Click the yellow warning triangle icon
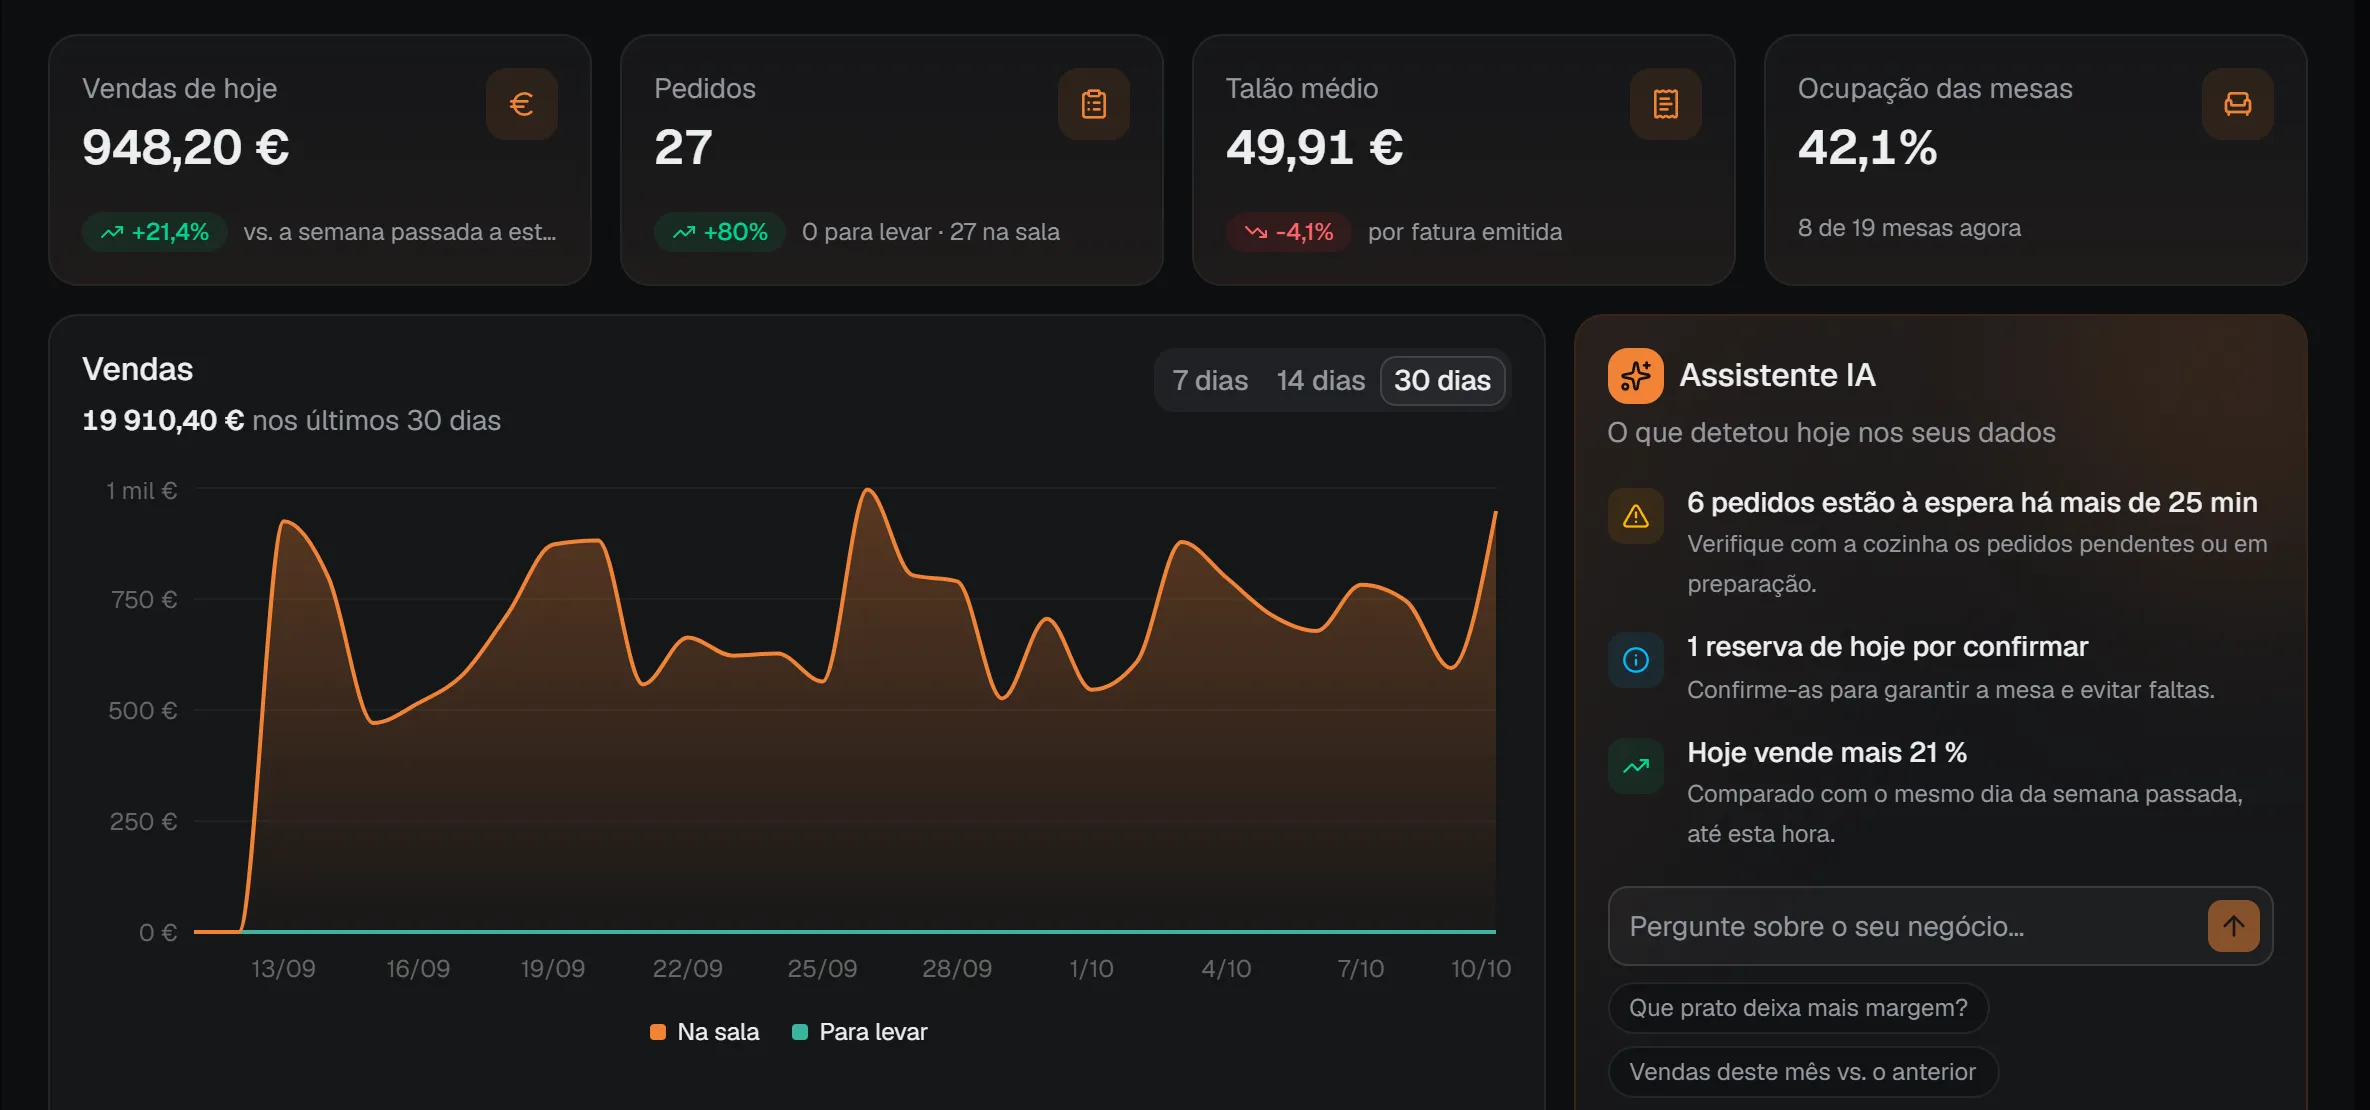Viewport: 2370px width, 1110px height. pos(1635,516)
